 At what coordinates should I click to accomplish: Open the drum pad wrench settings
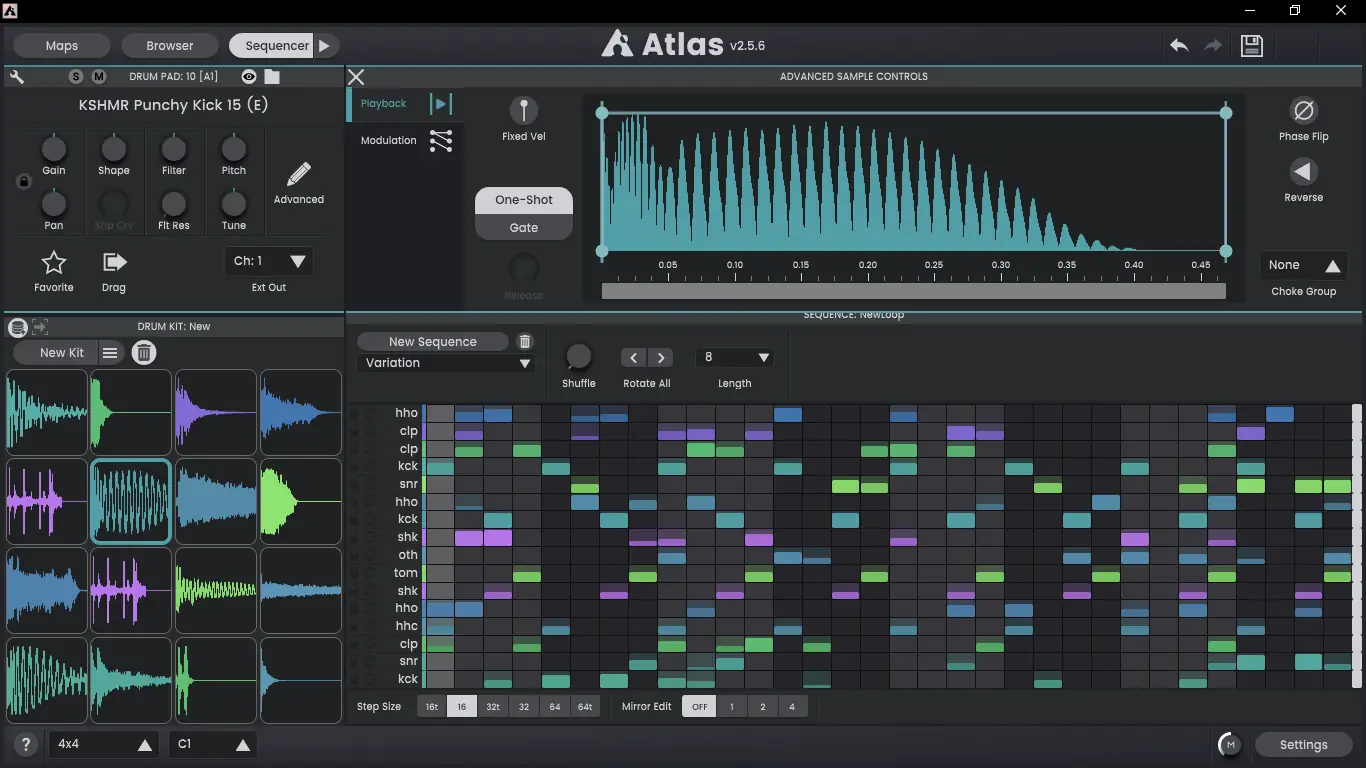pyautogui.click(x=17, y=77)
